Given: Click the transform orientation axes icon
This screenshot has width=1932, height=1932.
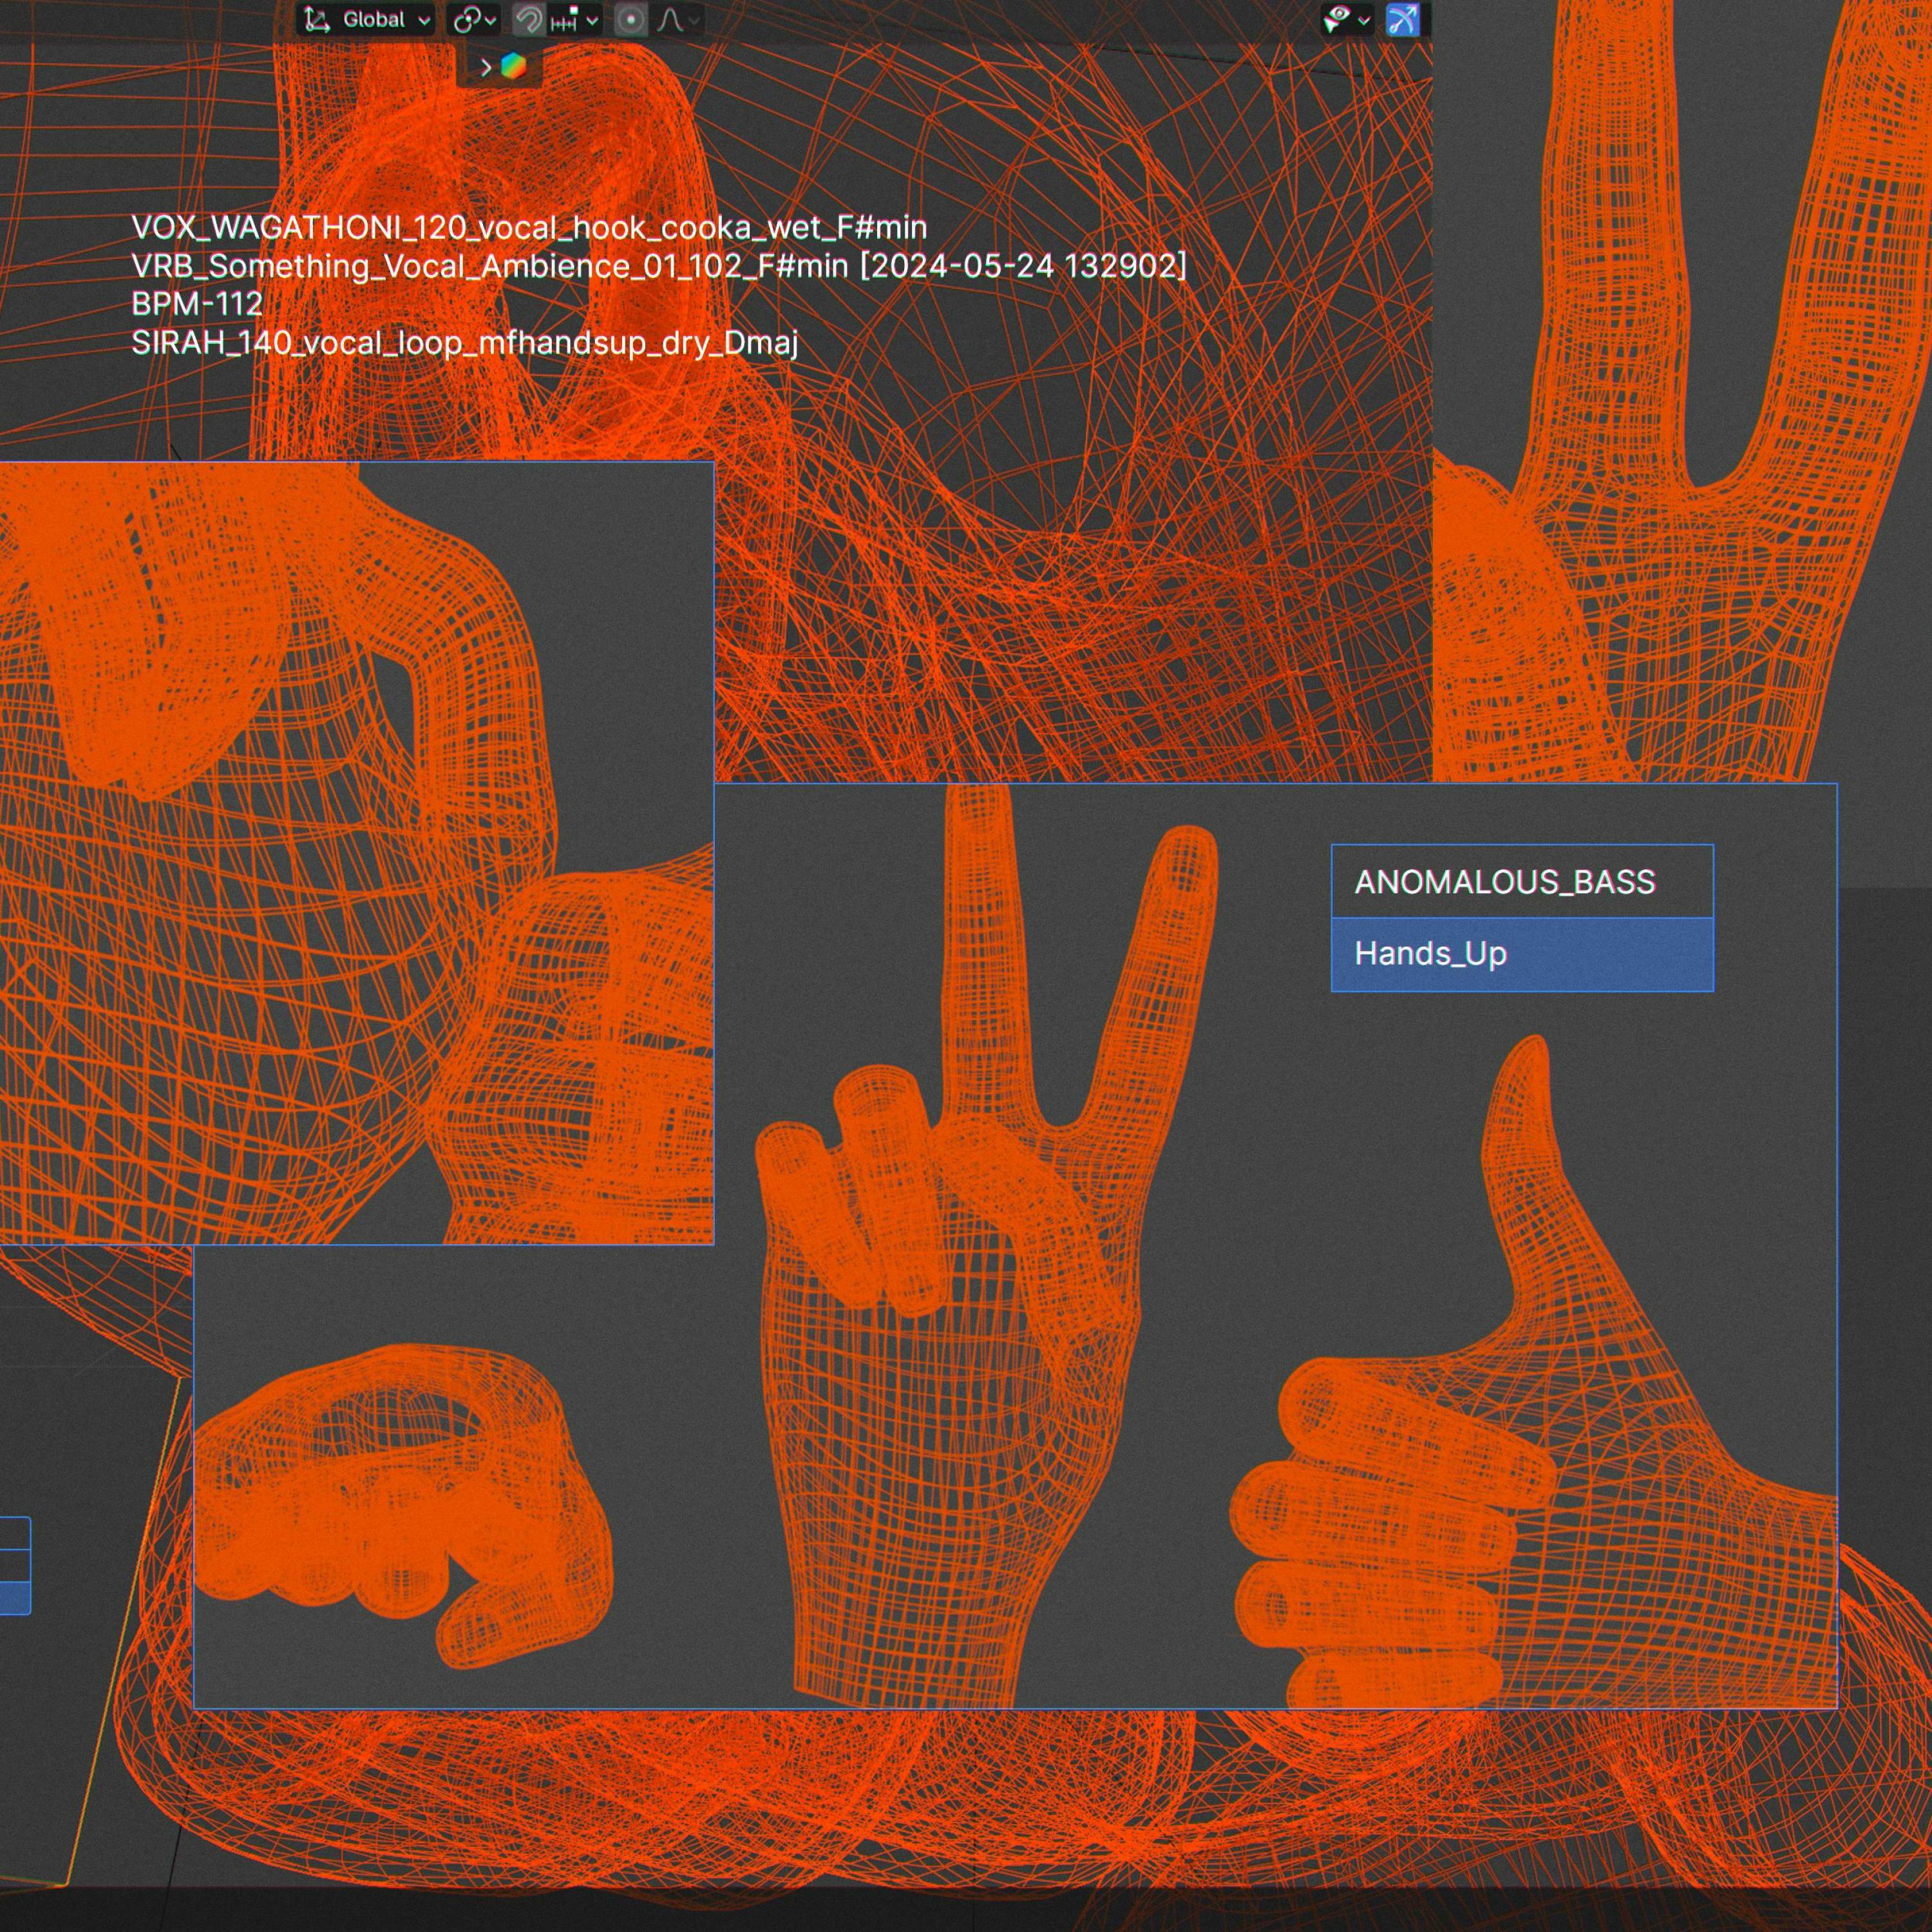Looking at the screenshot, I should pos(317,20).
